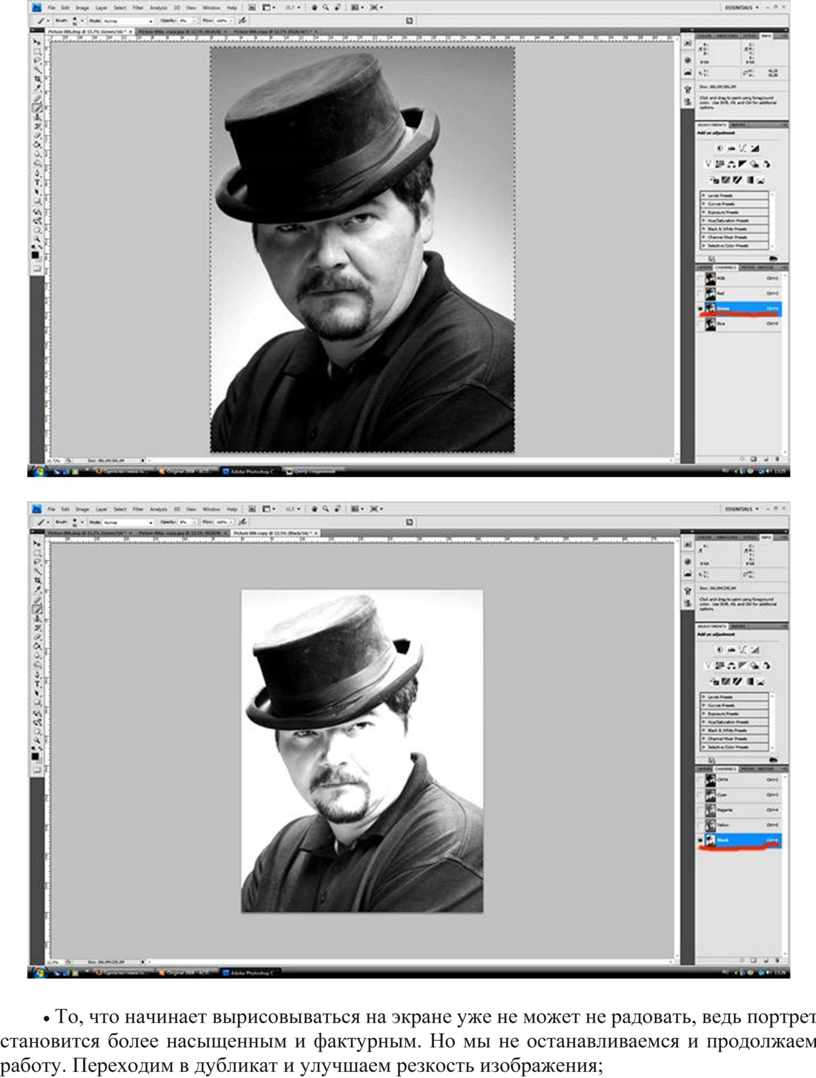Show the RGB composite channel's eye in upper window

(701, 278)
